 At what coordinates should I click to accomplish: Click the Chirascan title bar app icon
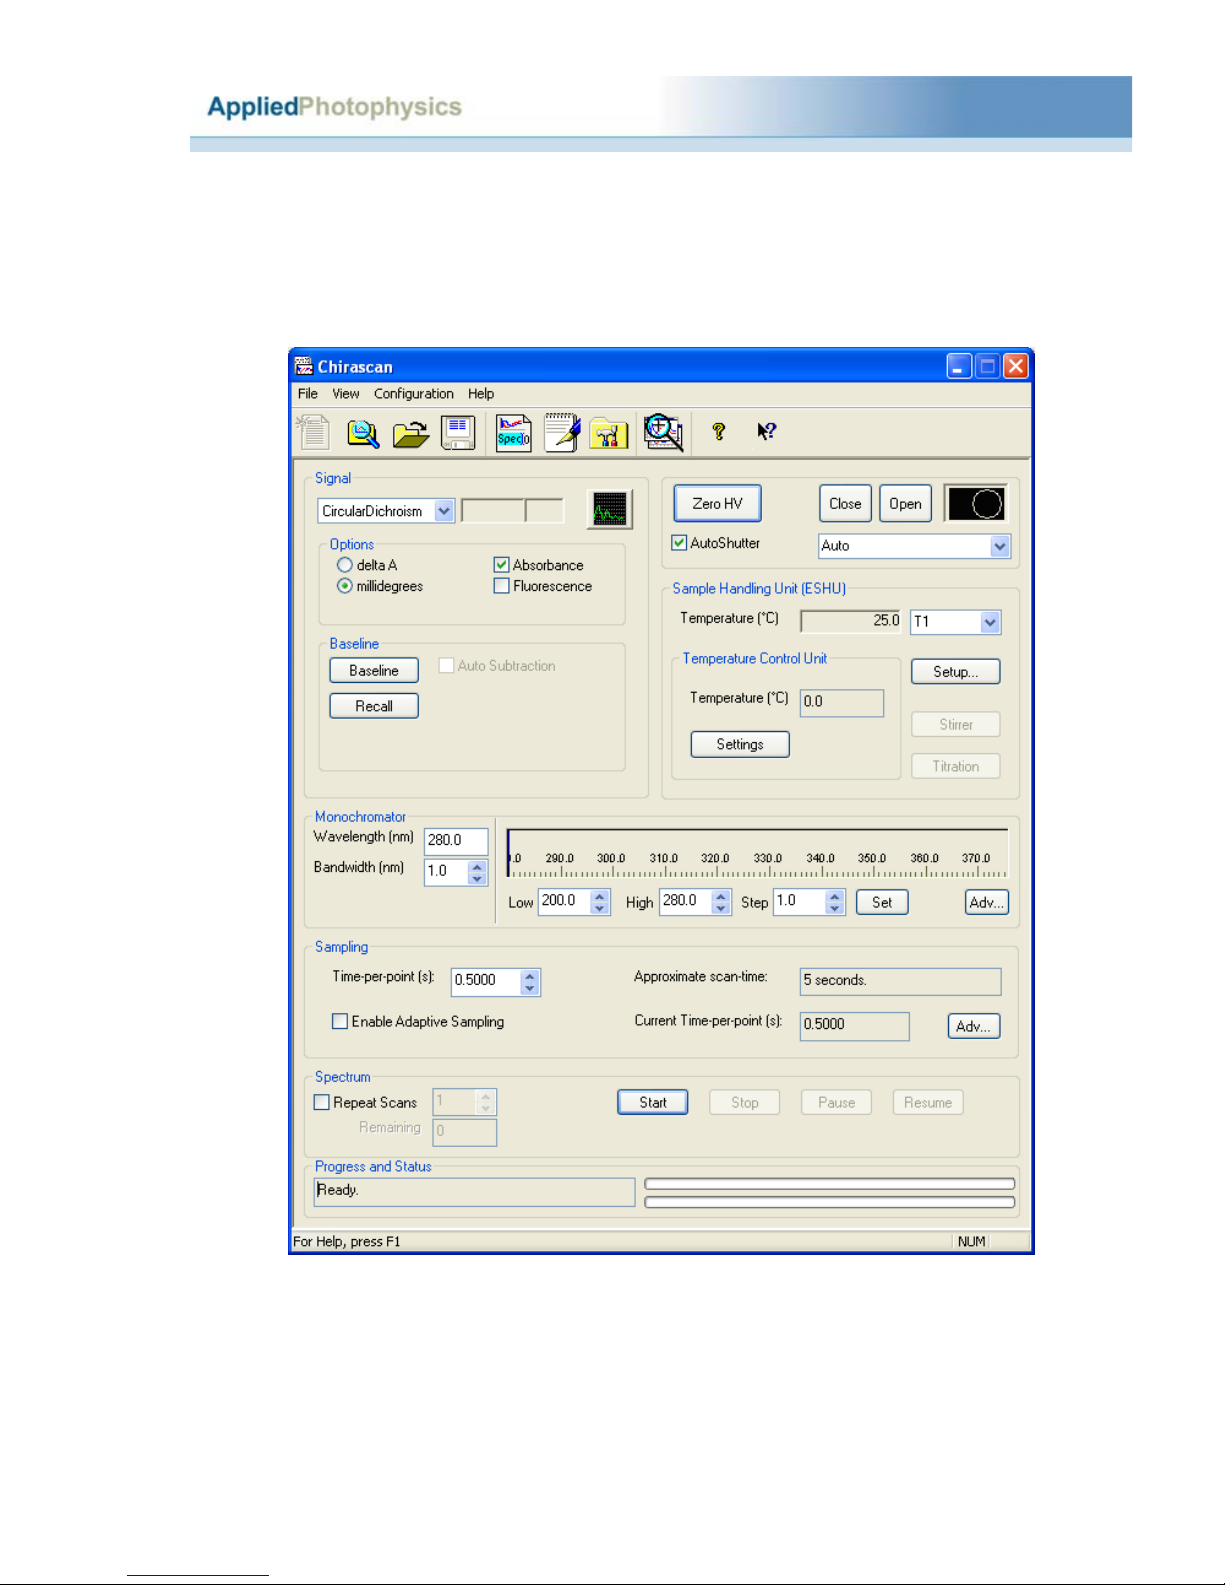pyautogui.click(x=304, y=366)
